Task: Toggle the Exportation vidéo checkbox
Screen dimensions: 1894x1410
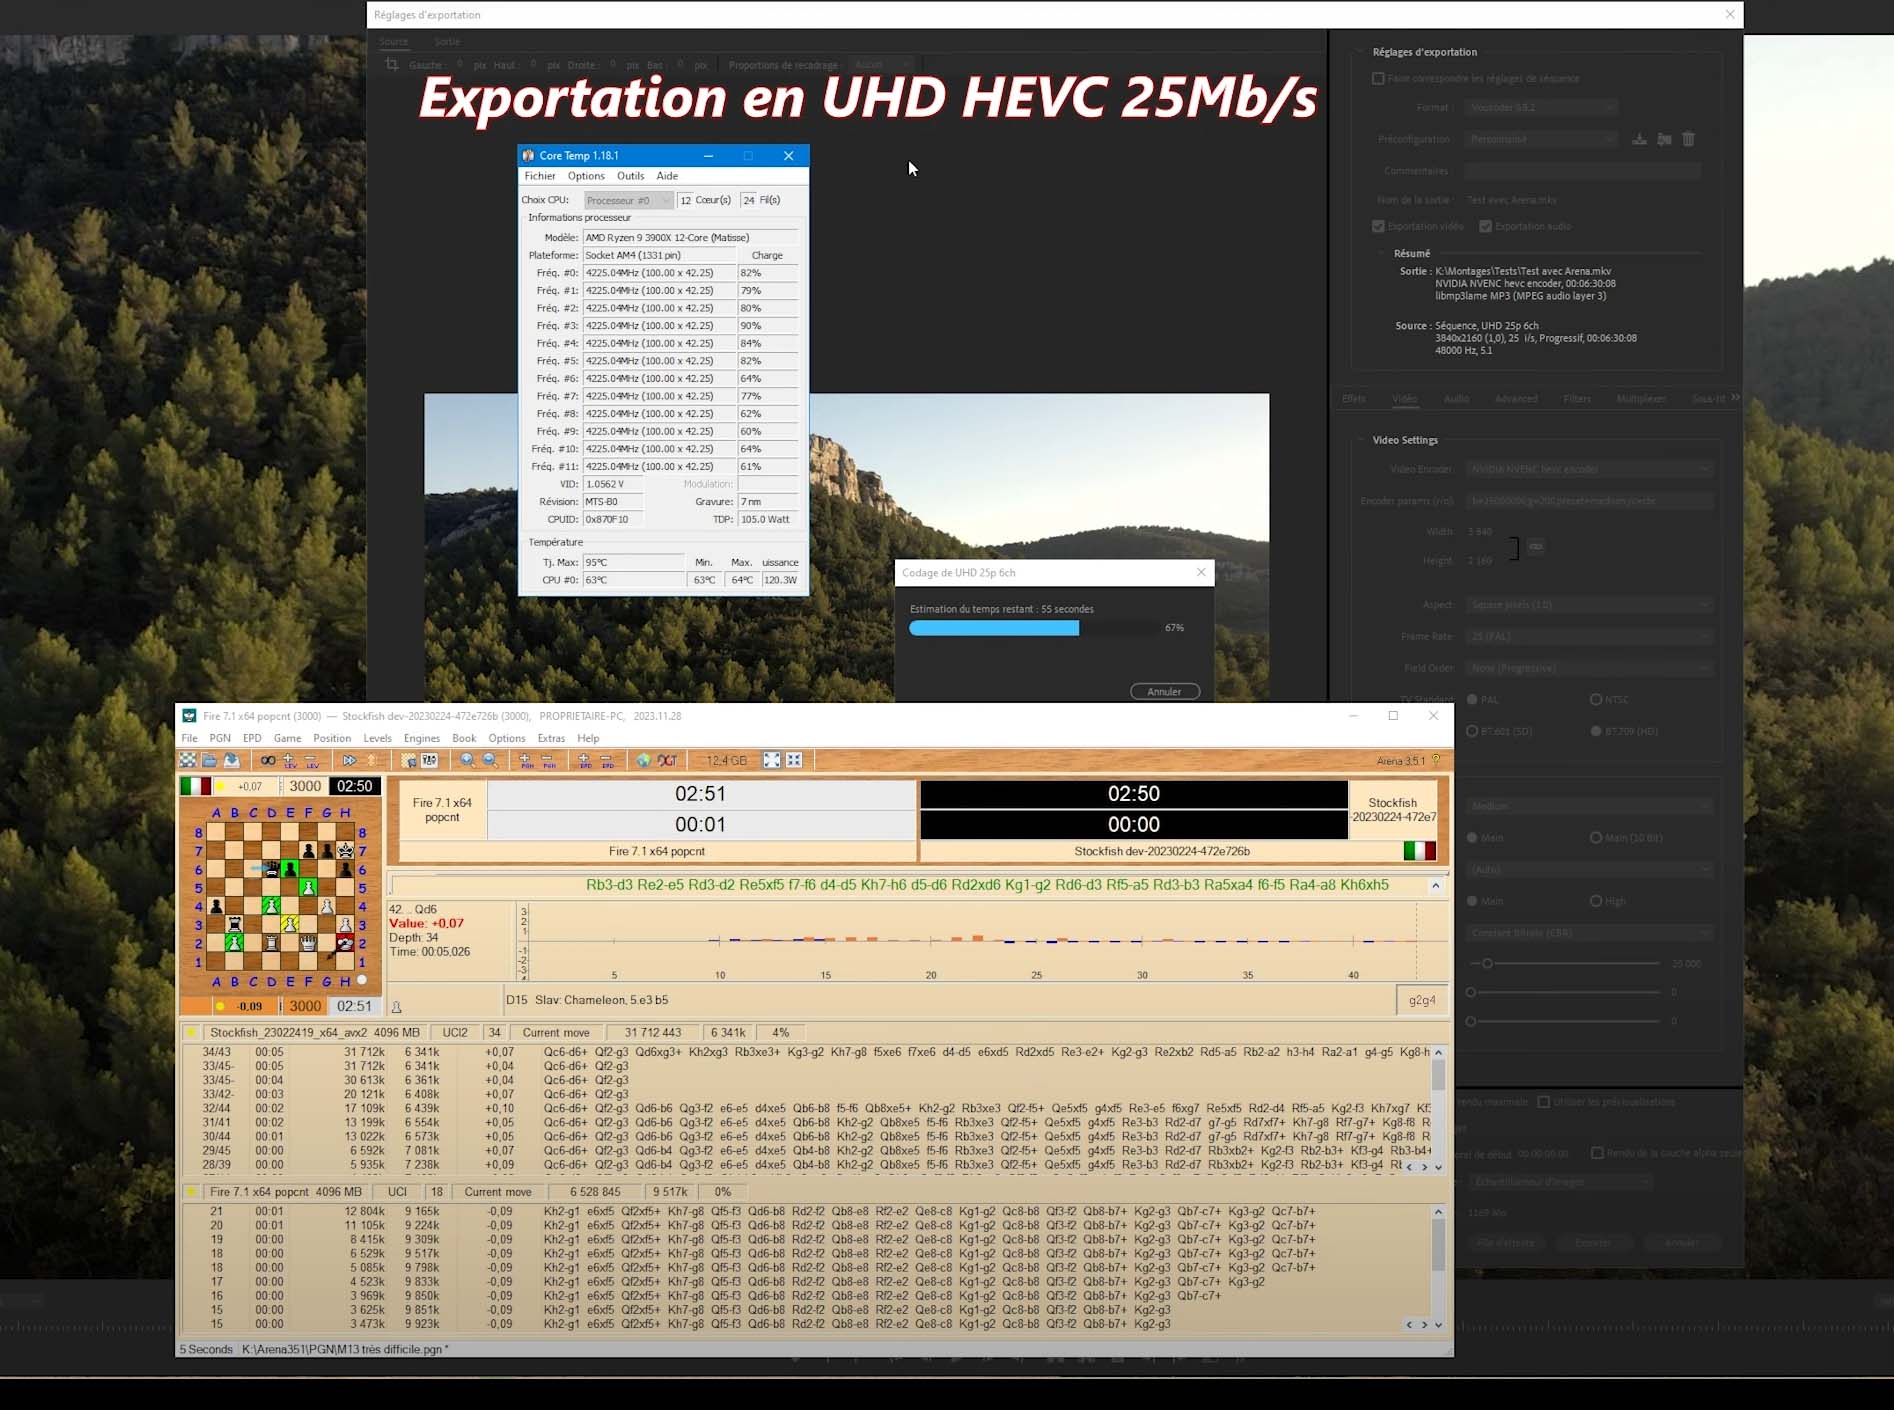Action: (x=1378, y=226)
